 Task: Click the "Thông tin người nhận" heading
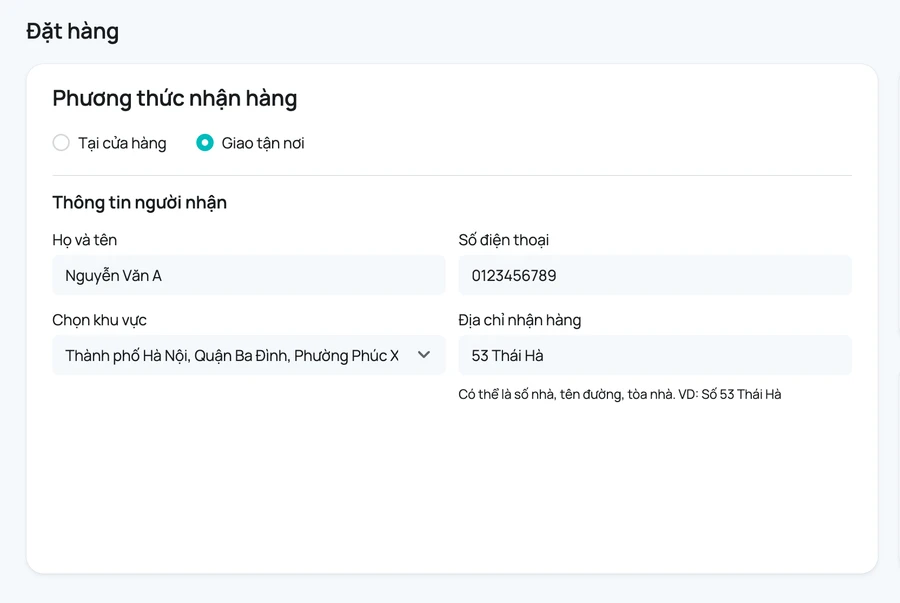point(139,203)
